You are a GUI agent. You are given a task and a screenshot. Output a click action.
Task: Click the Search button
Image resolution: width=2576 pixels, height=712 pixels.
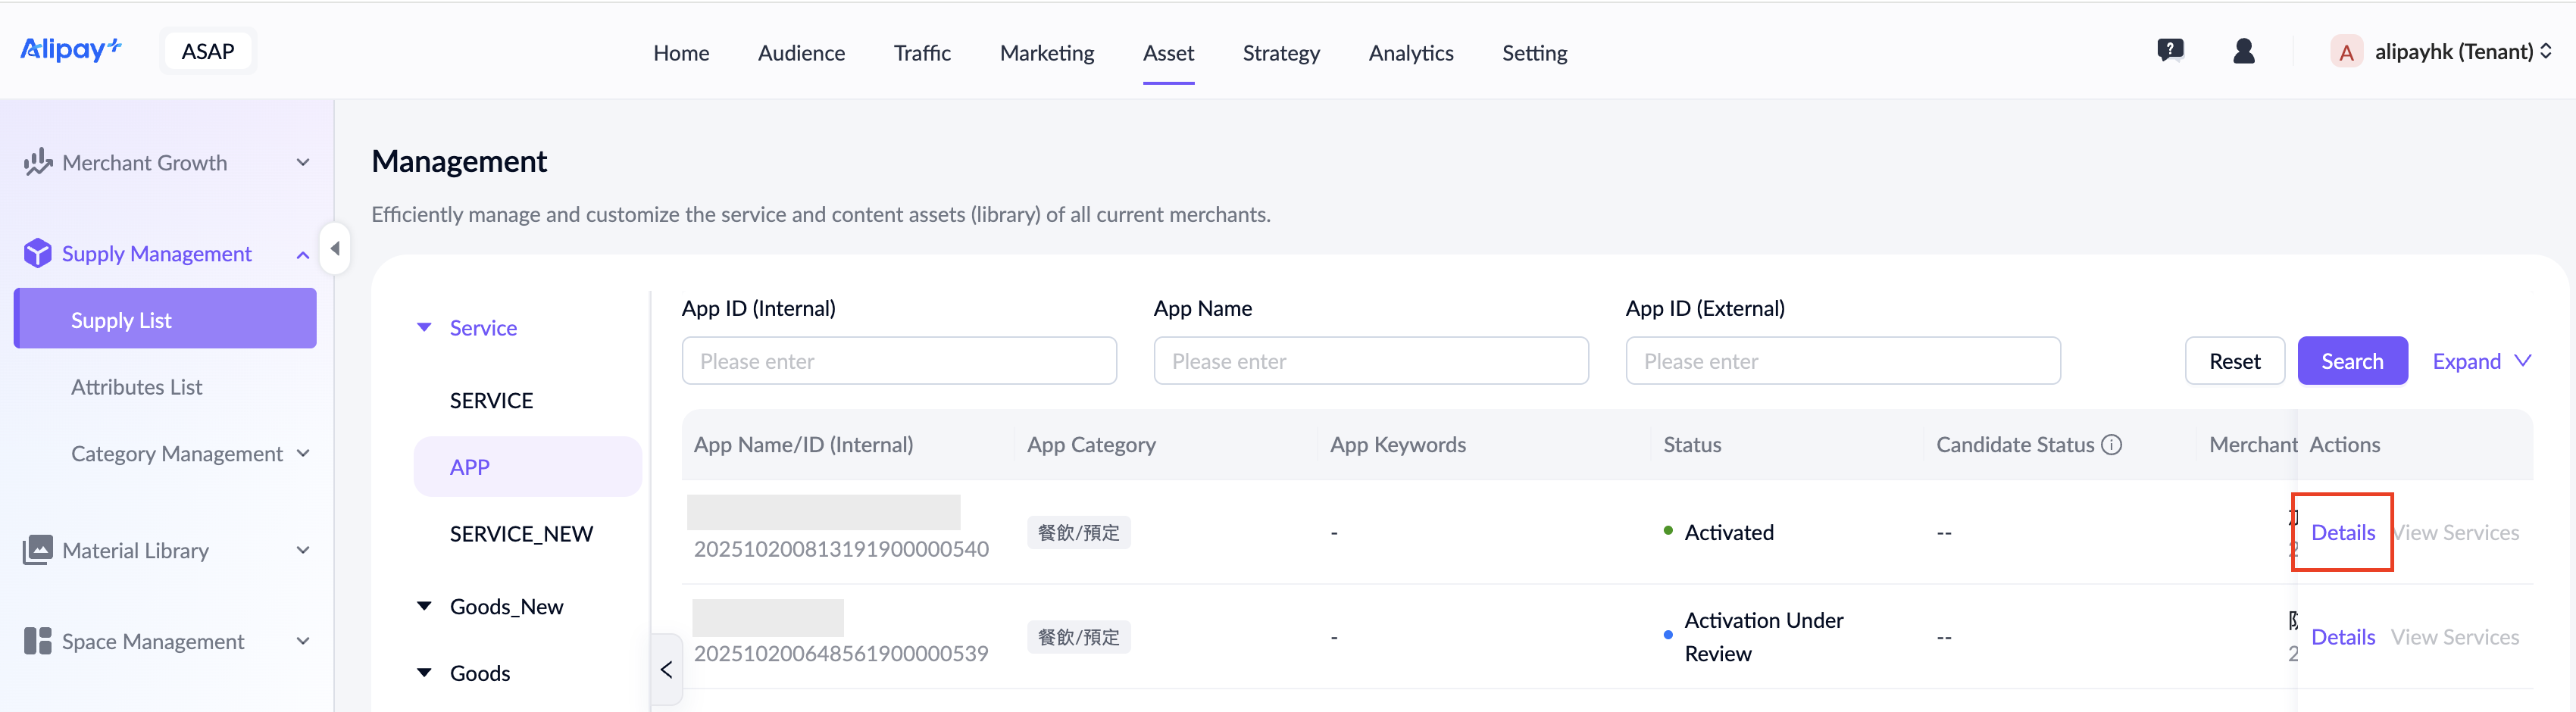click(x=2351, y=361)
